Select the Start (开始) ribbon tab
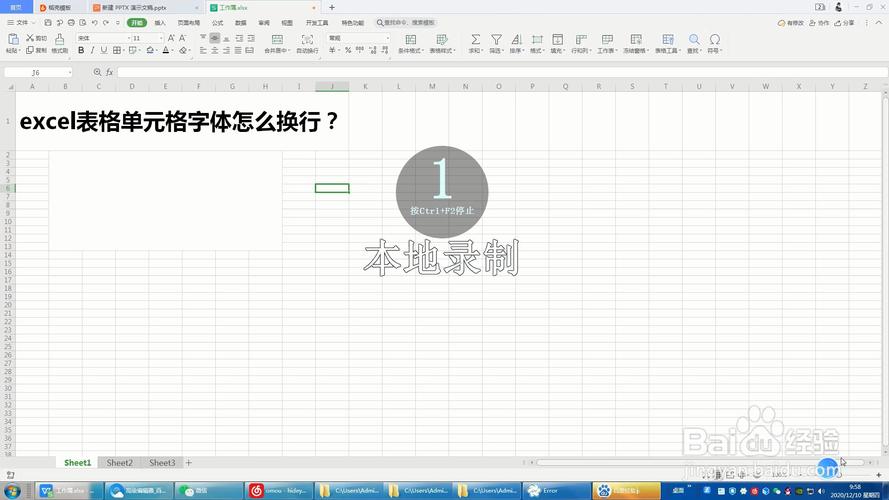Image resolution: width=889 pixels, height=500 pixels. pos(137,23)
